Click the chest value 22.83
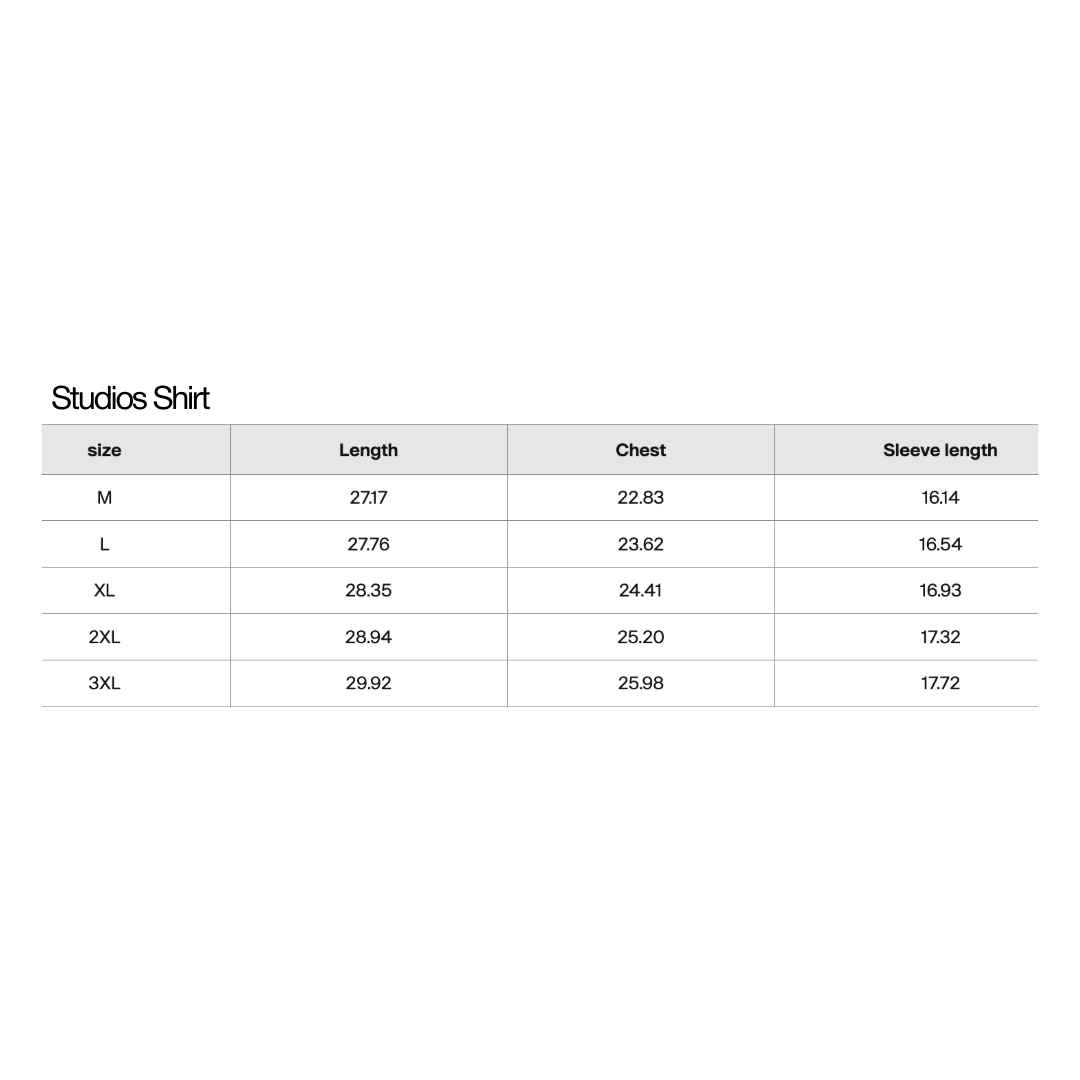Viewport: 1080px width, 1080px height. coord(641,497)
